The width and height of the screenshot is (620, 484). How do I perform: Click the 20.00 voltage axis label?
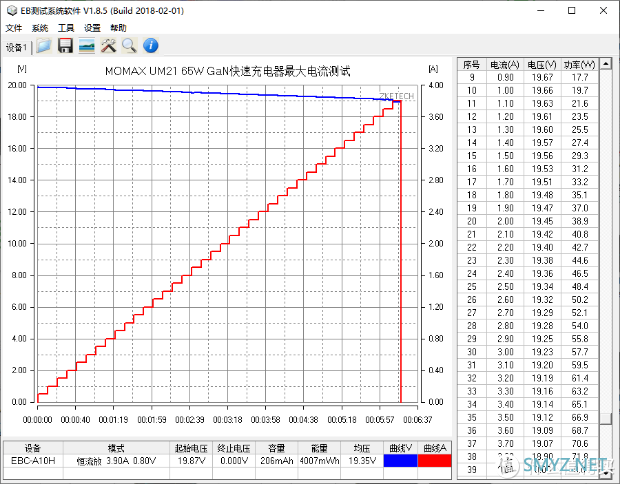[17, 85]
